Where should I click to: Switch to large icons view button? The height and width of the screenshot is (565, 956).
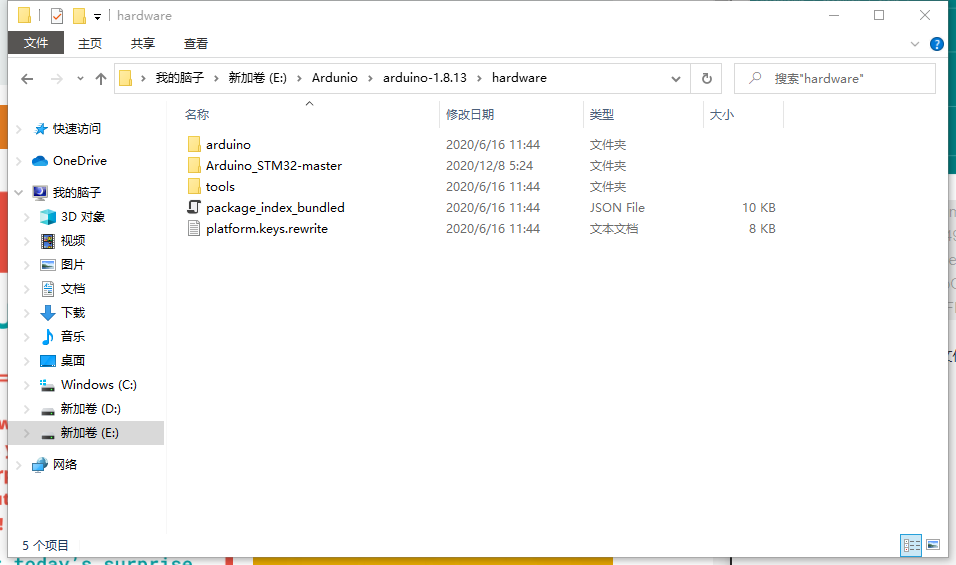tap(933, 545)
